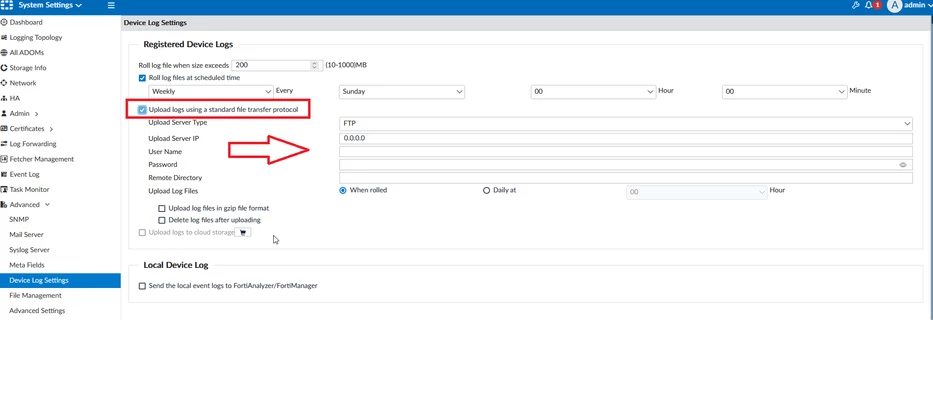Go to Dashboard link
933x395 pixels.
coord(26,23)
